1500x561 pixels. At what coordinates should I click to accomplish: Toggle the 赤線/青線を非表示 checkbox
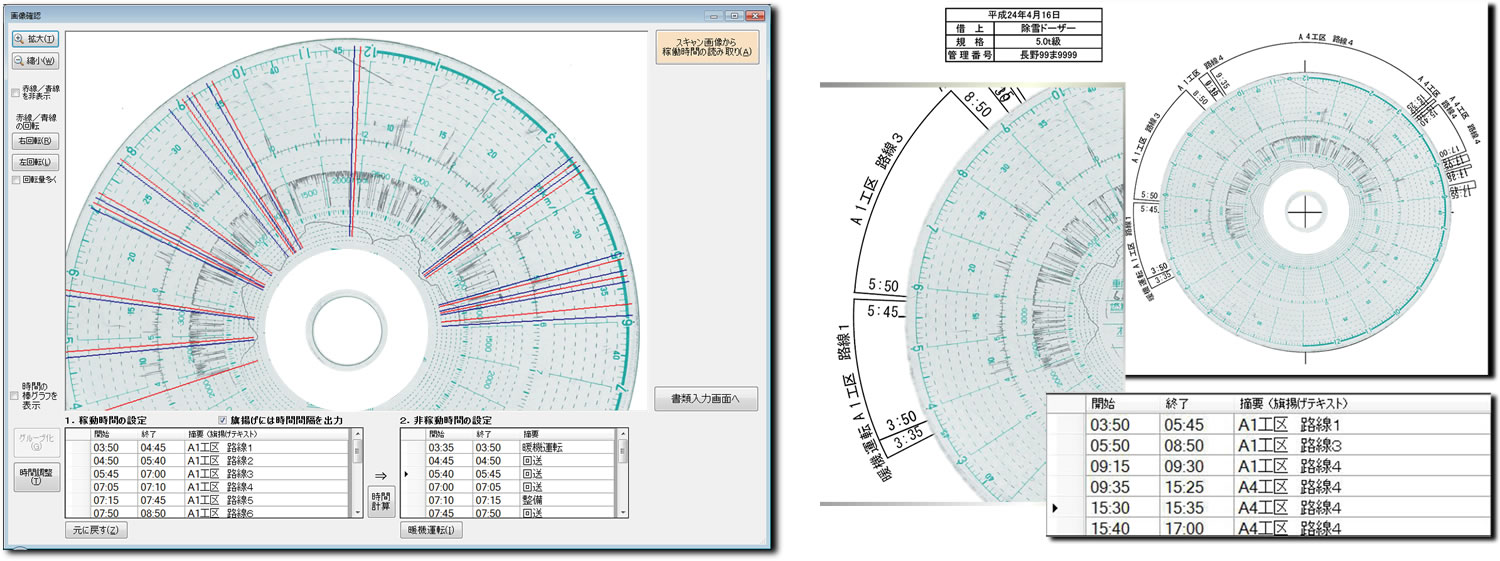[x=15, y=93]
